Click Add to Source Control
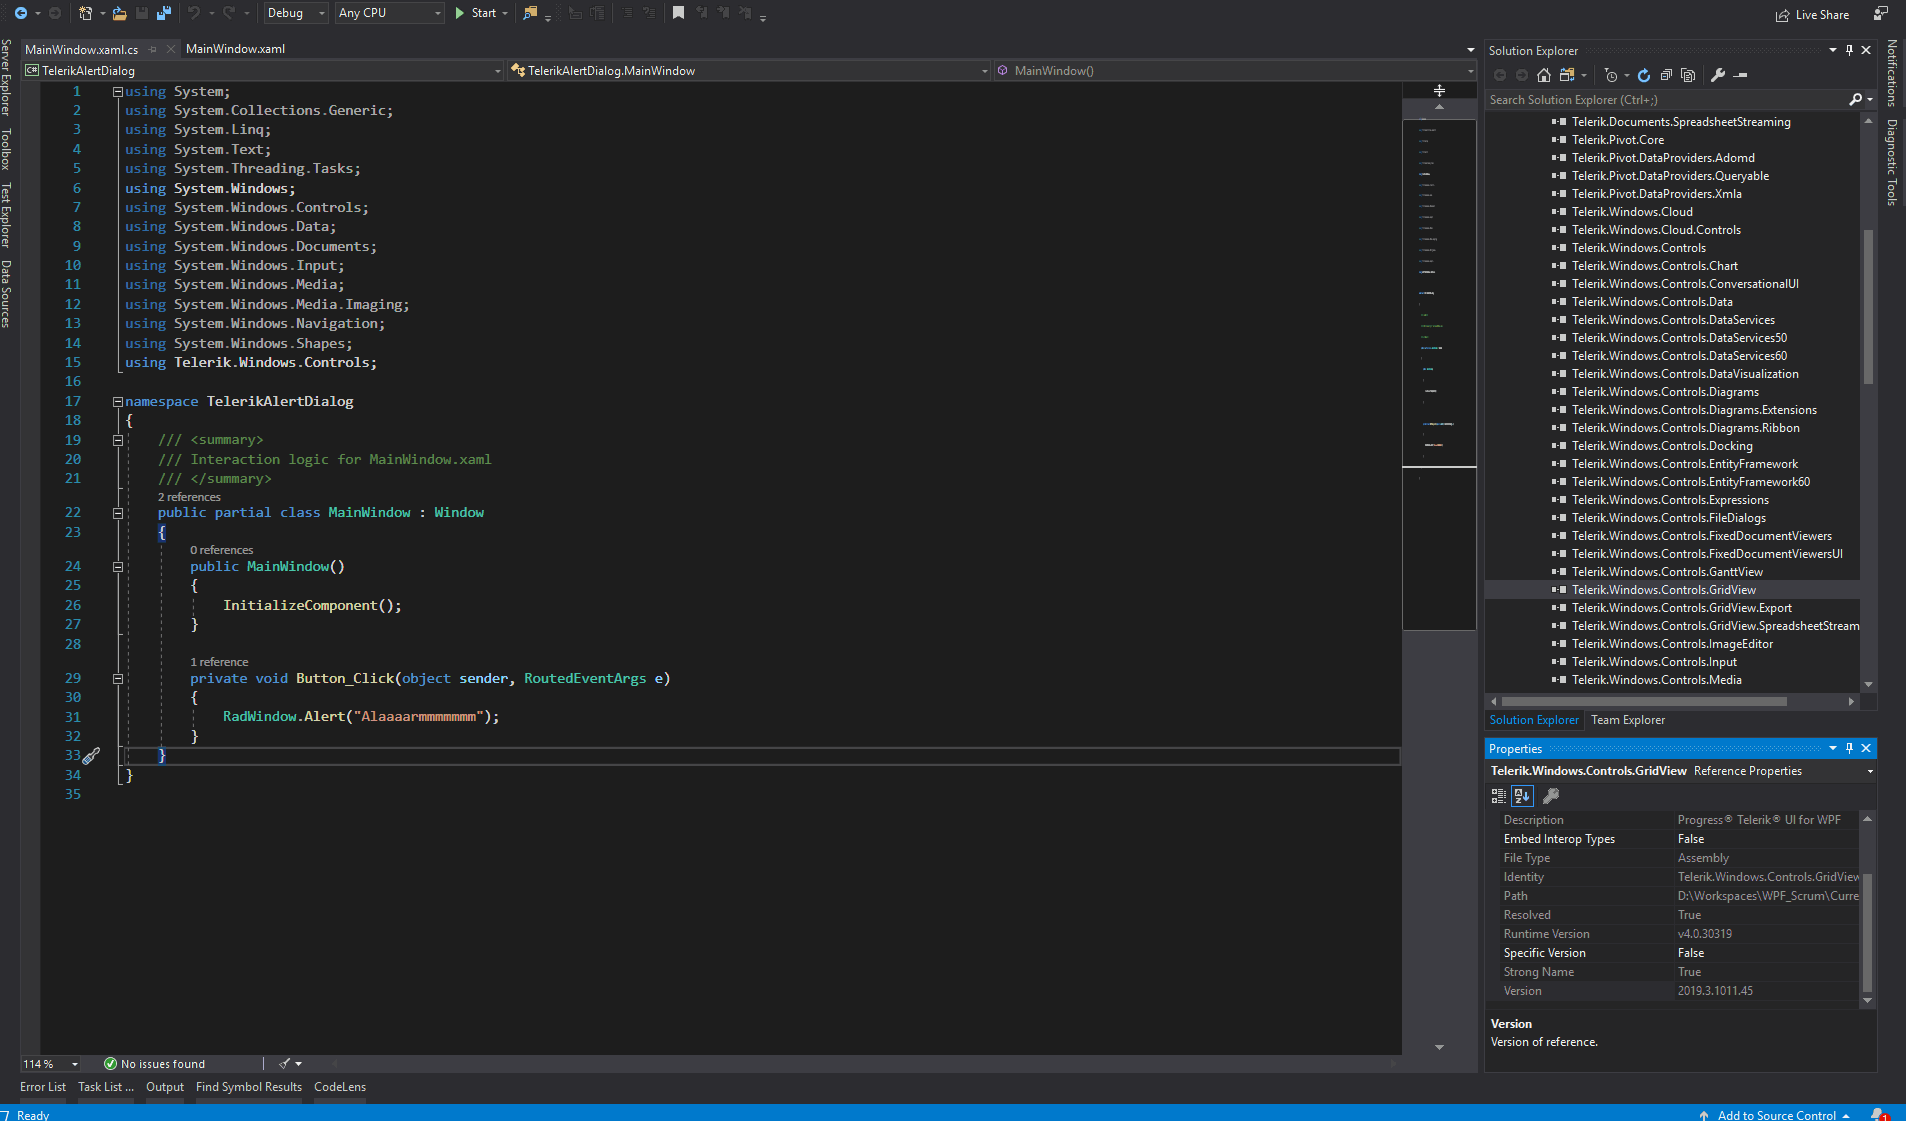This screenshot has width=1906, height=1121. [1776, 1114]
